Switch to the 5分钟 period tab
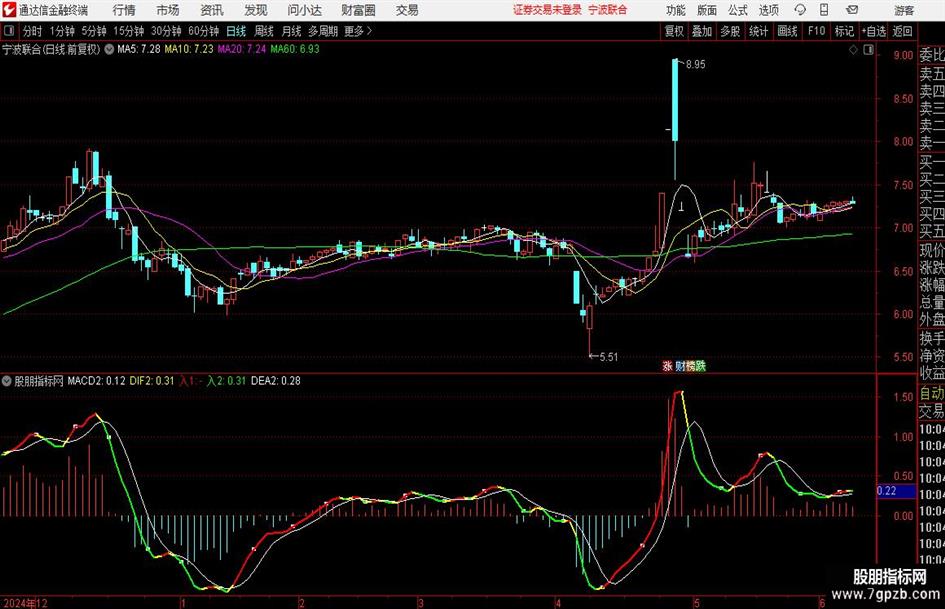The width and height of the screenshot is (945, 609). coord(94,31)
